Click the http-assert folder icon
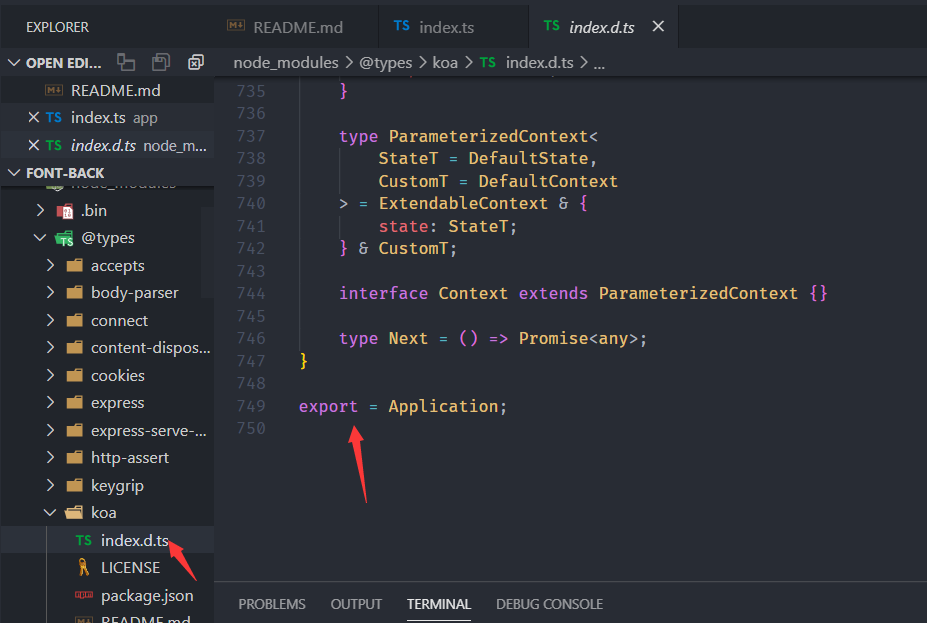Viewport: 927px width, 623px height. pyautogui.click(x=74, y=457)
